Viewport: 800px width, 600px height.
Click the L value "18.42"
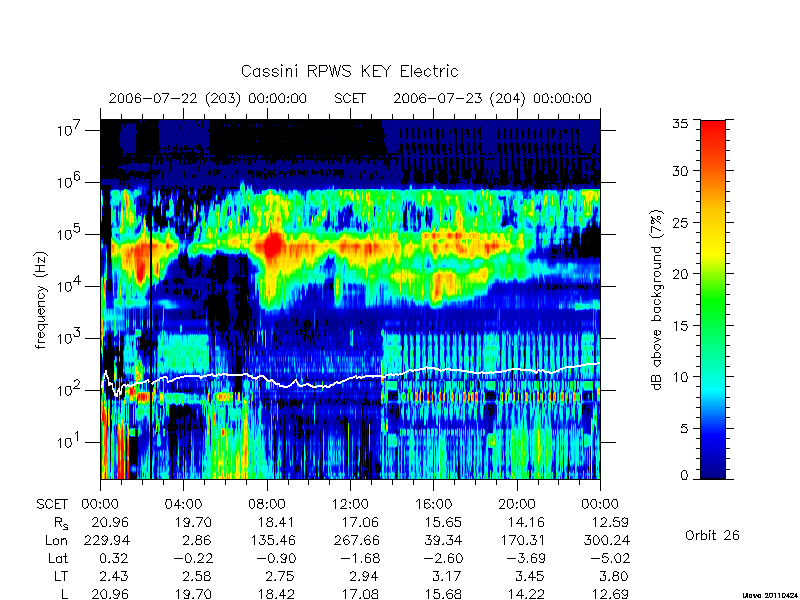278,594
